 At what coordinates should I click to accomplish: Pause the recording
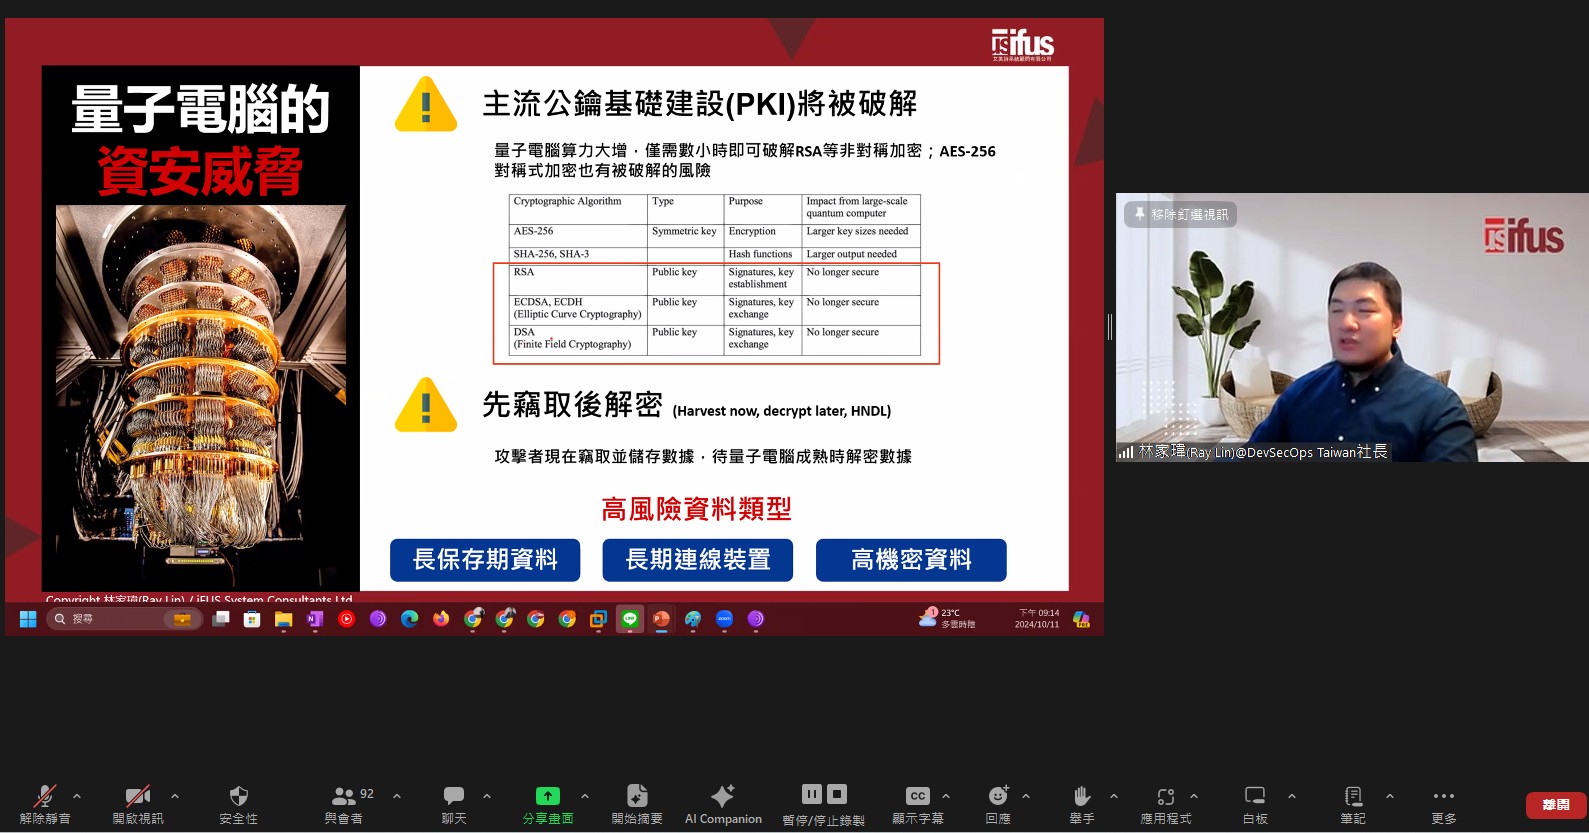point(812,794)
